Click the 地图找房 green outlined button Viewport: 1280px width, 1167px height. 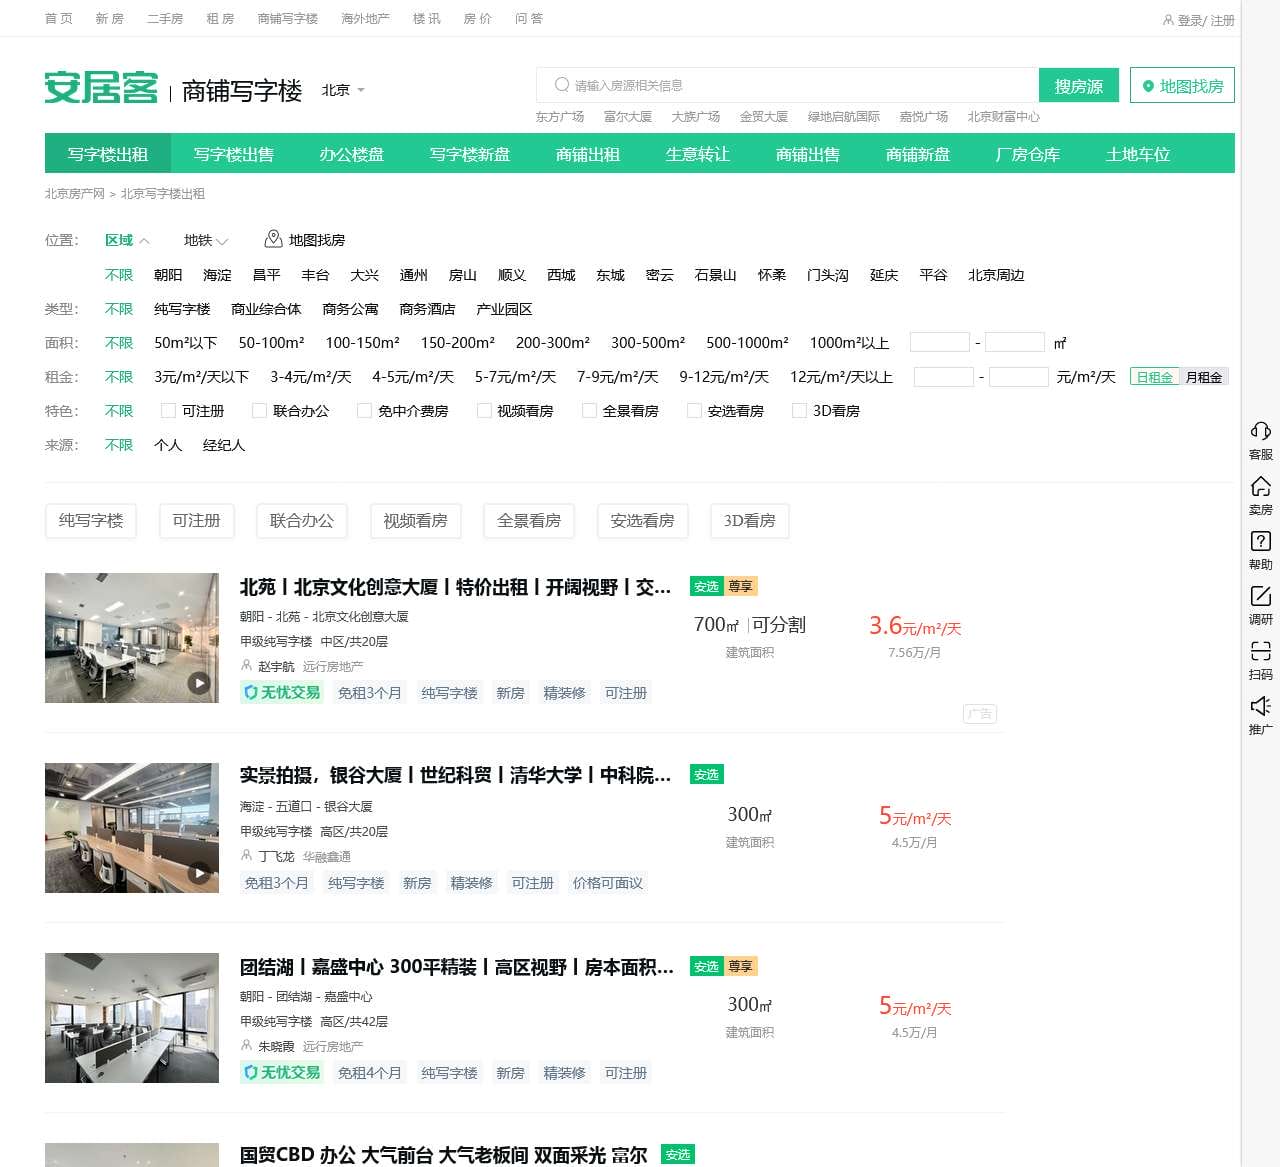pyautogui.click(x=1182, y=86)
